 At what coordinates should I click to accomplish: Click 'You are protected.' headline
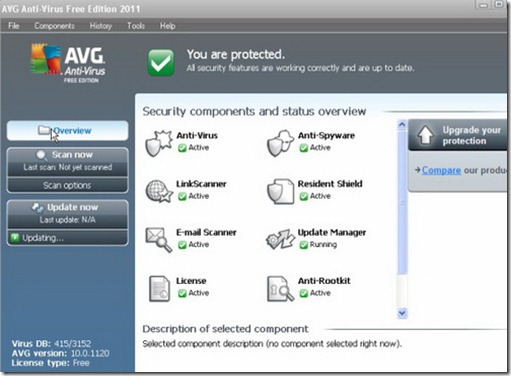coord(236,54)
